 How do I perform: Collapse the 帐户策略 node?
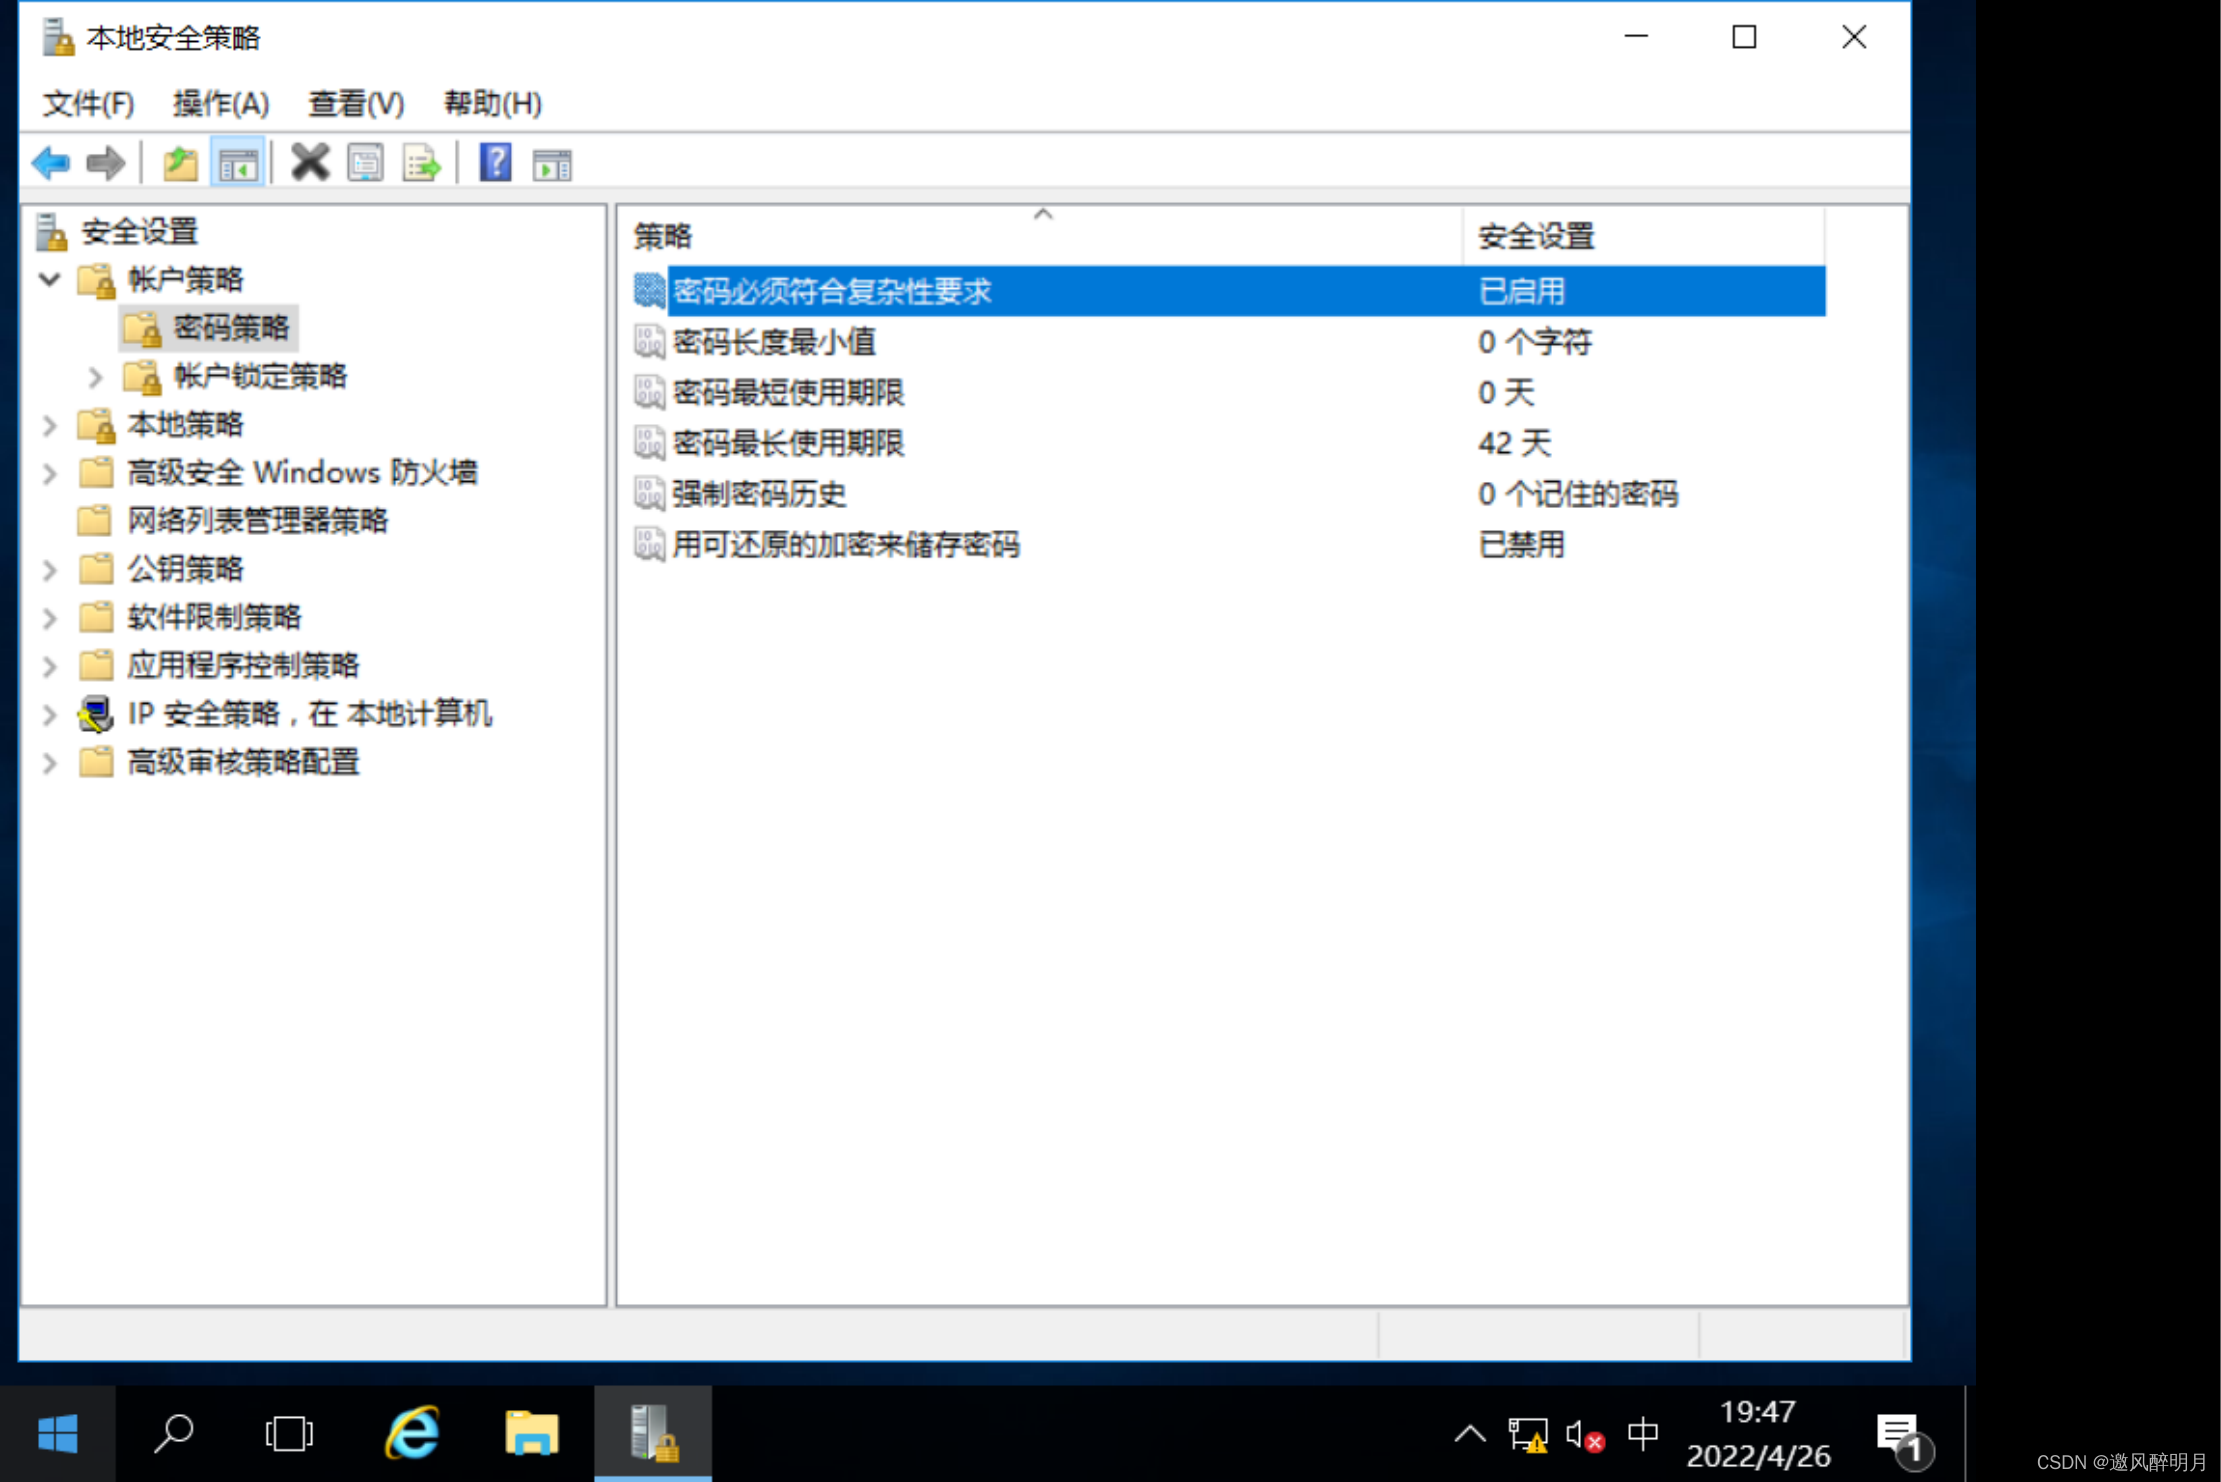pos(48,280)
